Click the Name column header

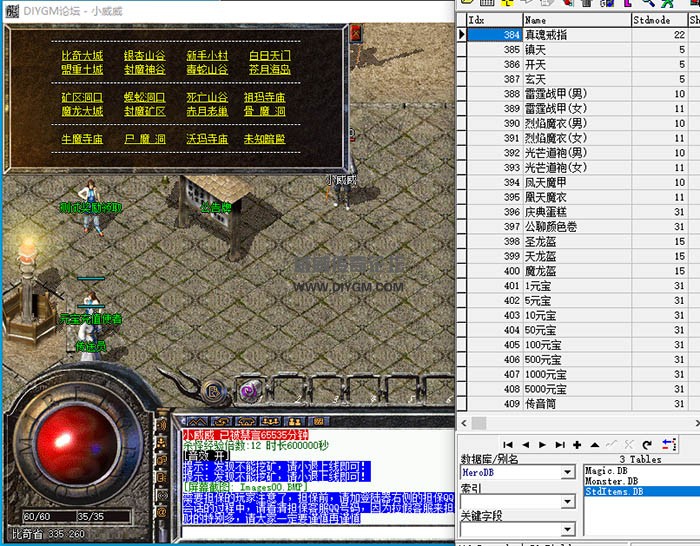577,20
